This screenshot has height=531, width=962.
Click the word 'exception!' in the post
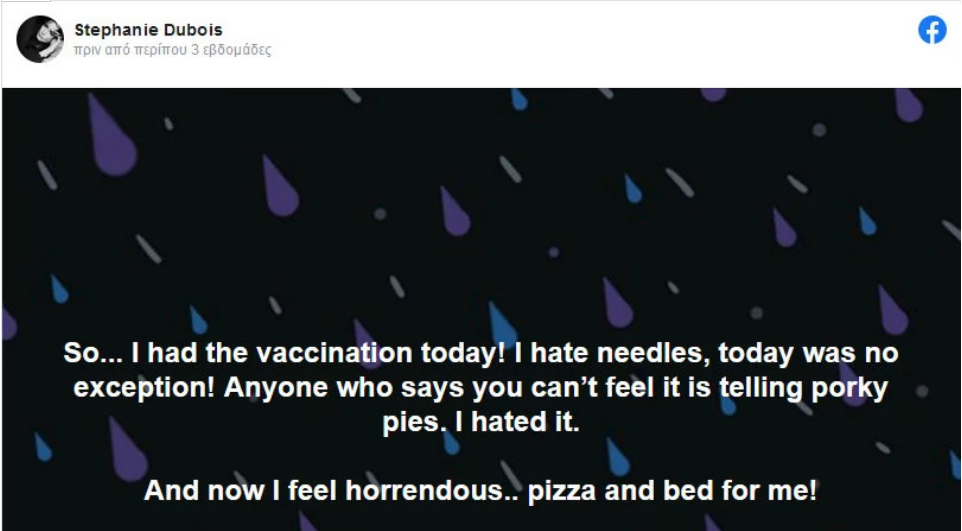145,389
